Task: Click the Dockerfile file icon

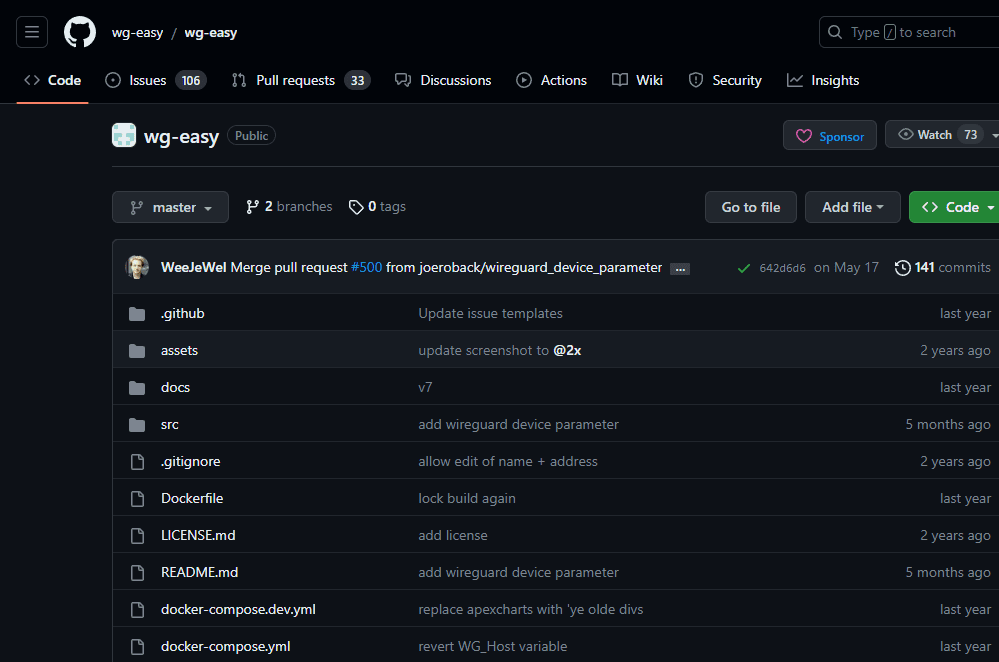Action: [x=137, y=499]
